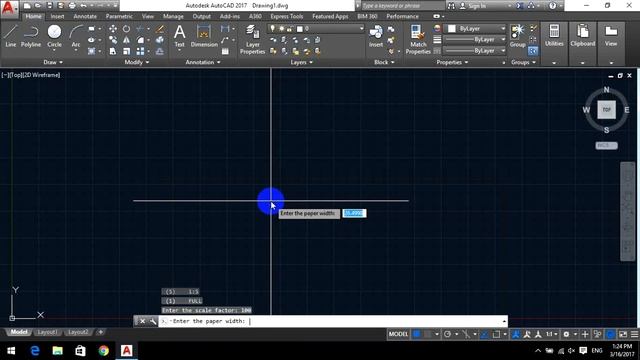Open the View panel in ribbon
Screen dimensions: 640x360
[611, 35]
